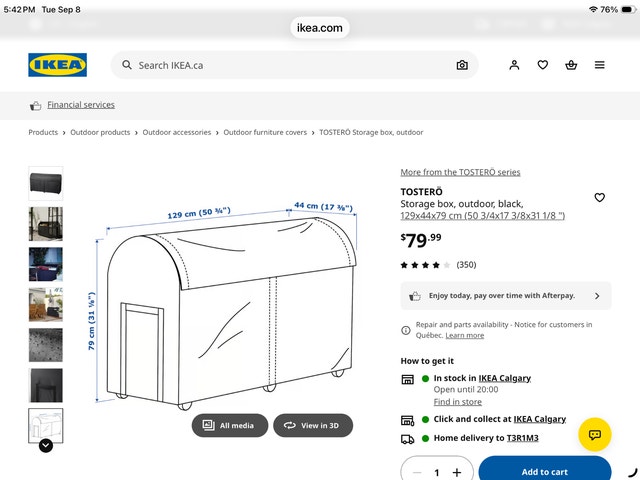The image size is (640, 480).
Task: Select the dimensions drawing thumbnail
Action: [x=46, y=426]
